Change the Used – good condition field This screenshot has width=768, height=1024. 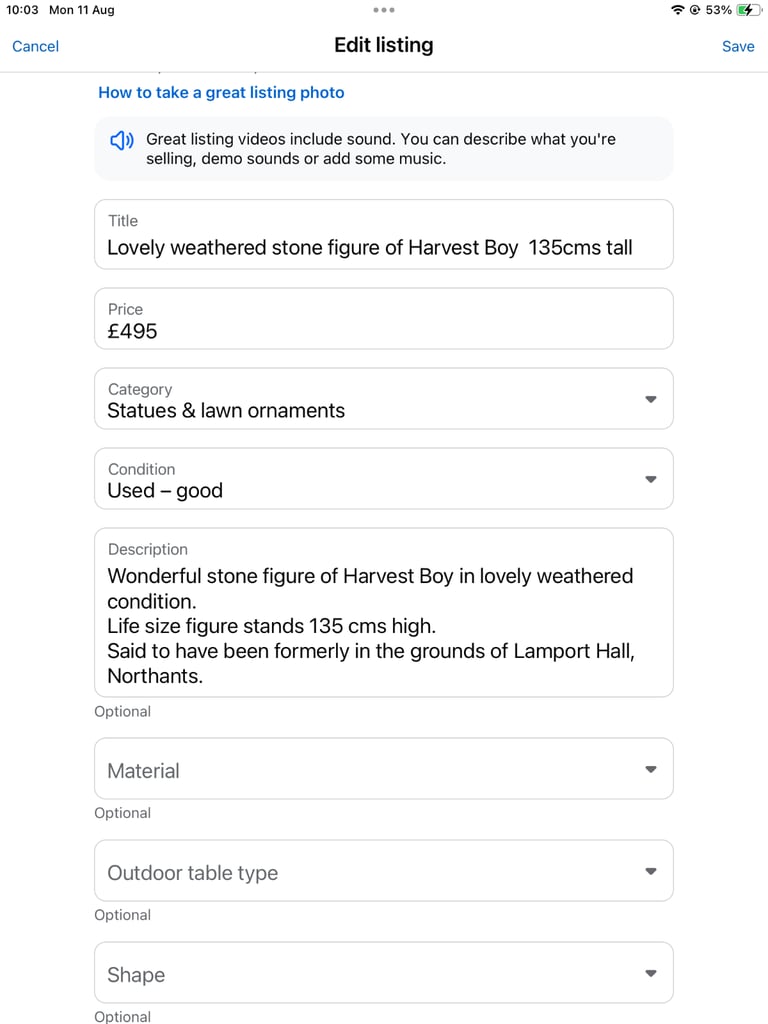tap(384, 479)
